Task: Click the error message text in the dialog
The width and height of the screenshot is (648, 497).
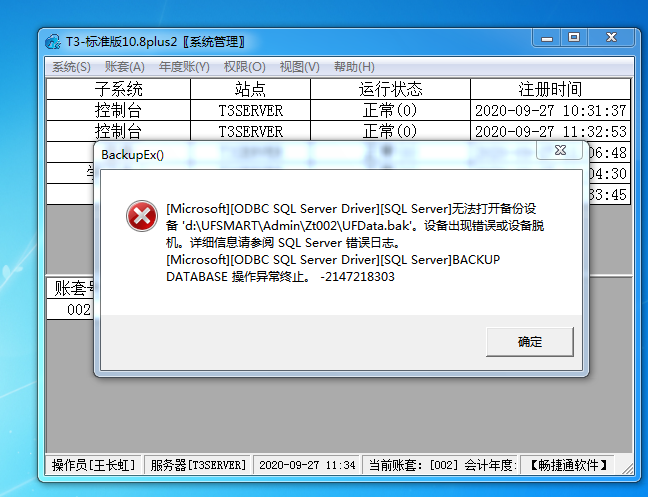Action: [355, 243]
